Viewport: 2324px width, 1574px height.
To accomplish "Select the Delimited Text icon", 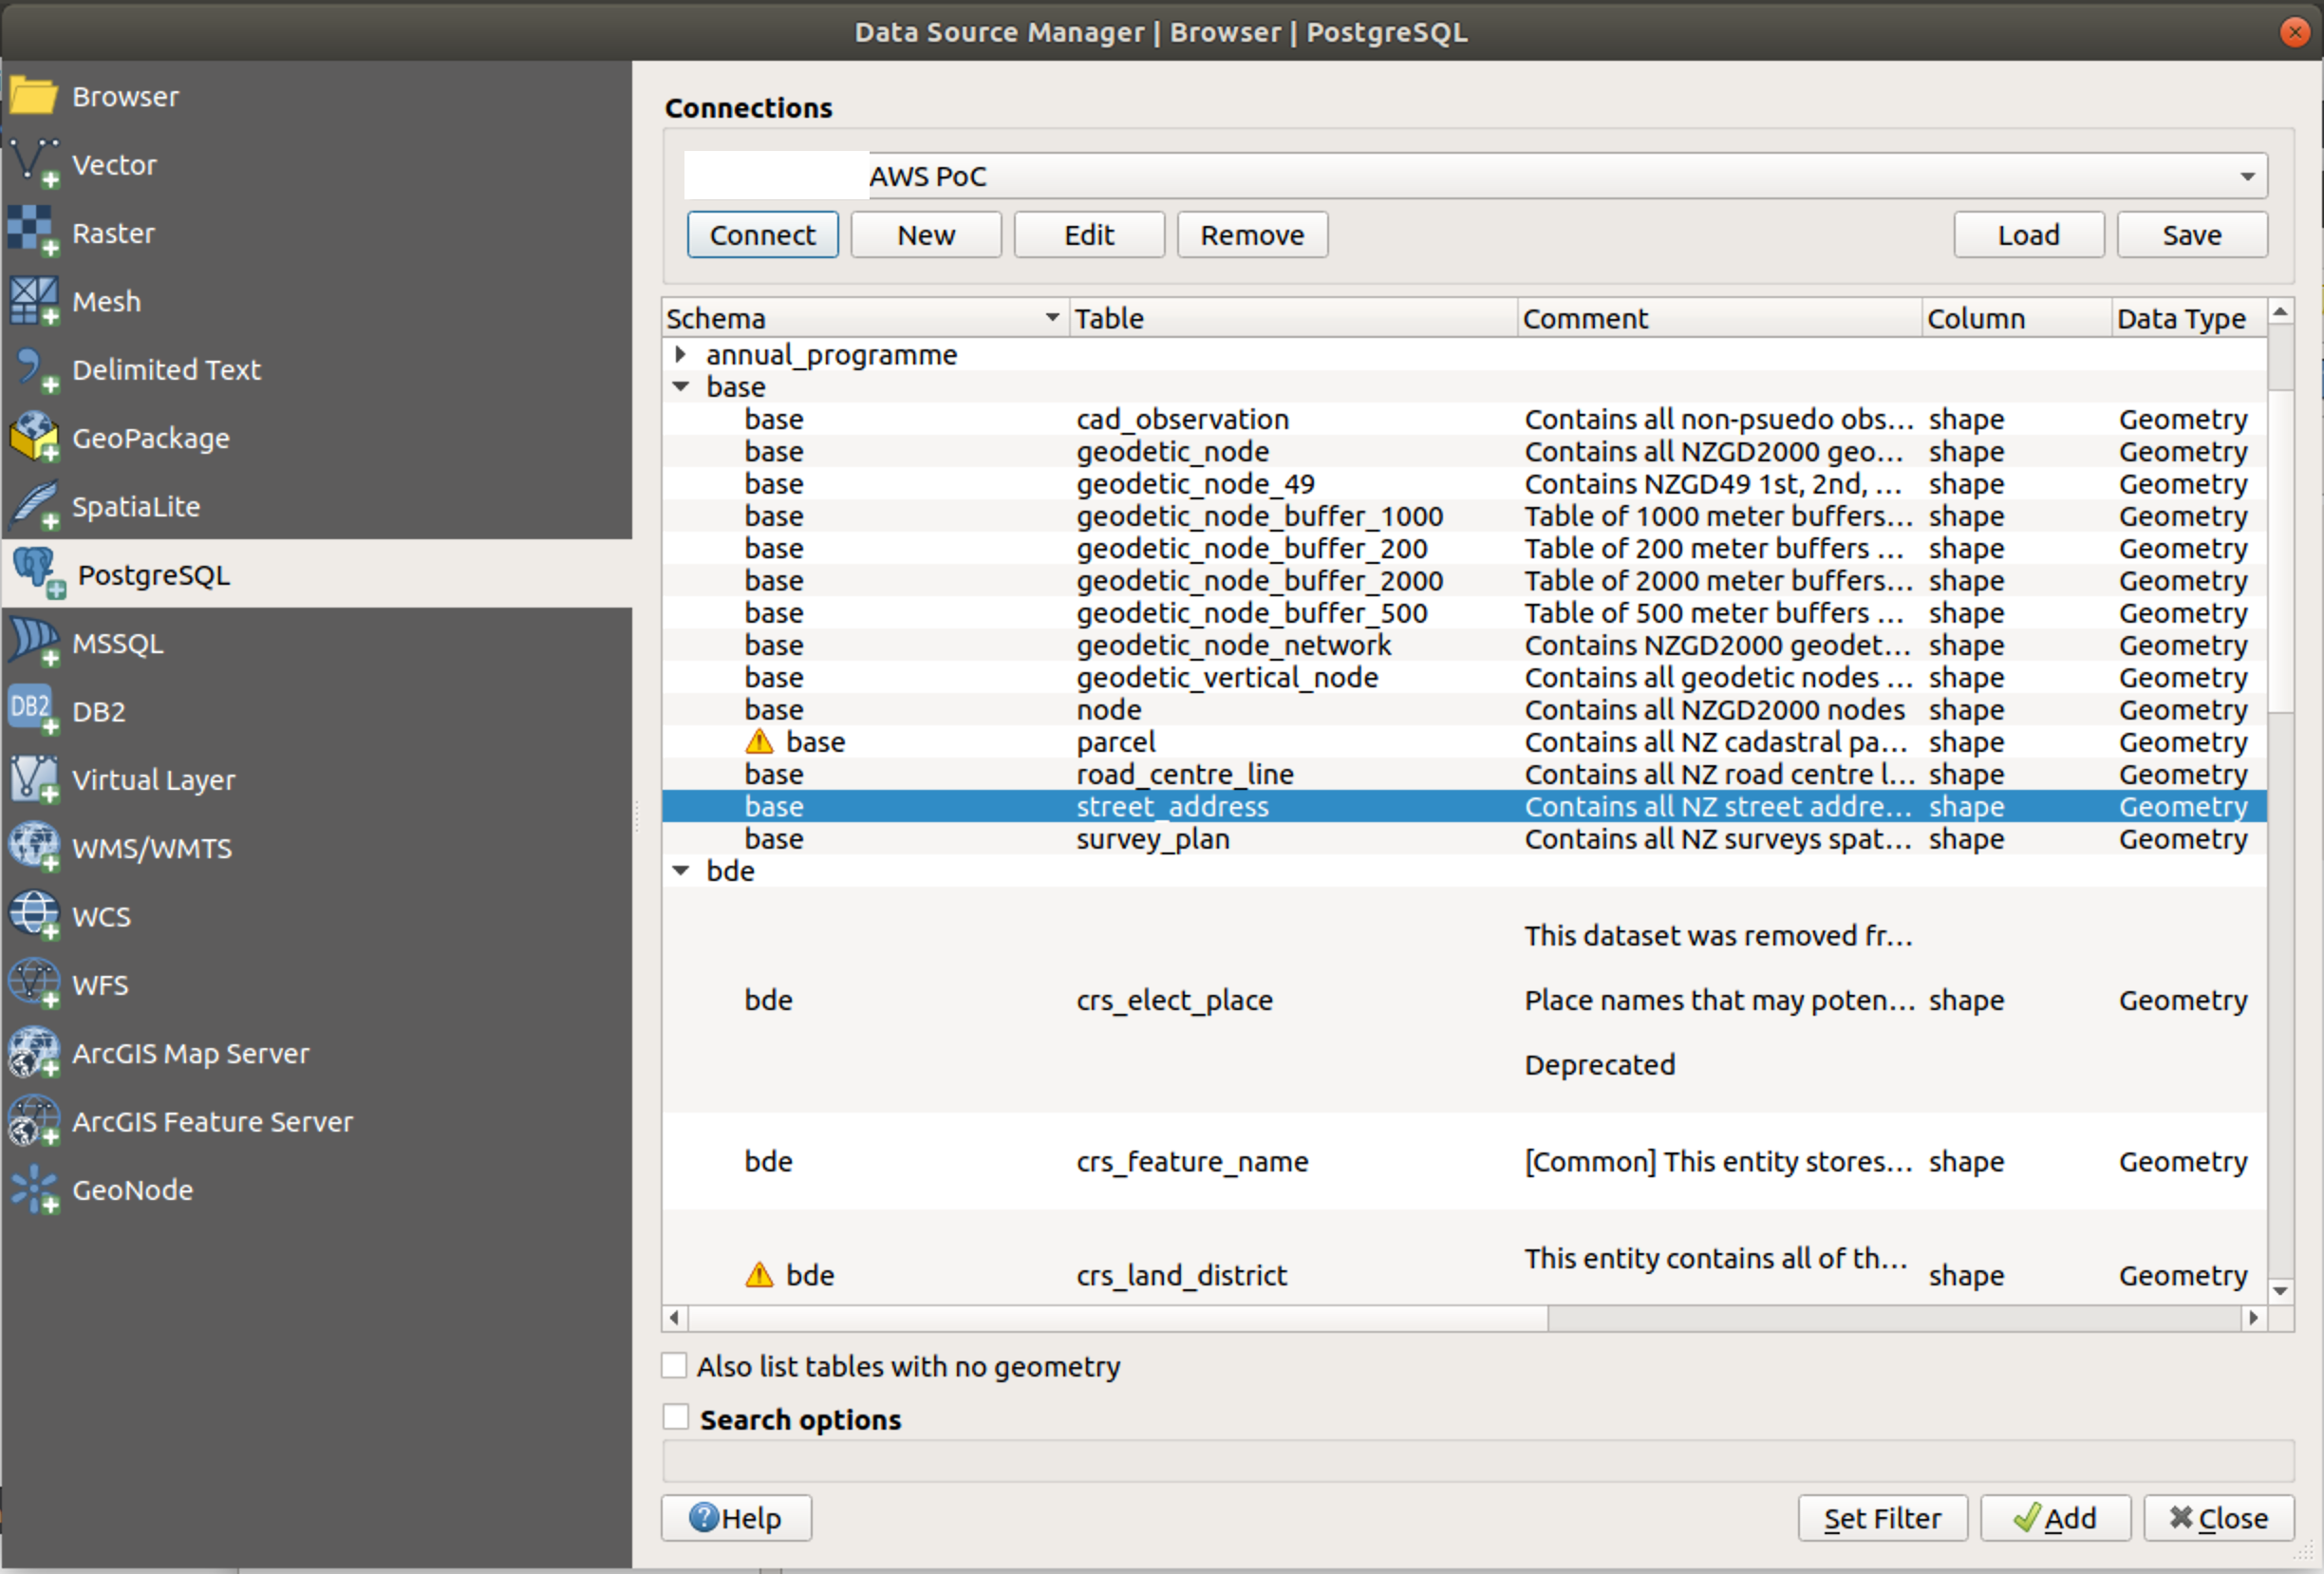I will click(33, 369).
